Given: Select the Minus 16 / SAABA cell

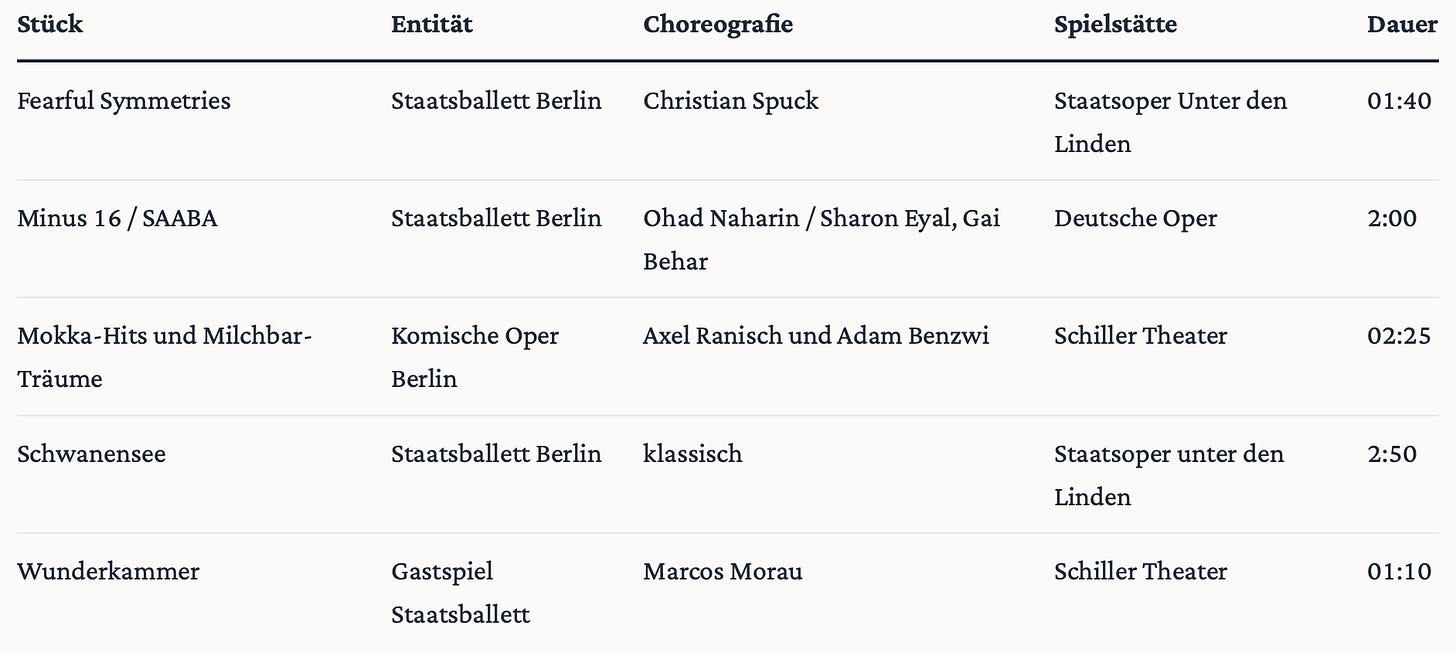Looking at the screenshot, I should [x=117, y=219].
